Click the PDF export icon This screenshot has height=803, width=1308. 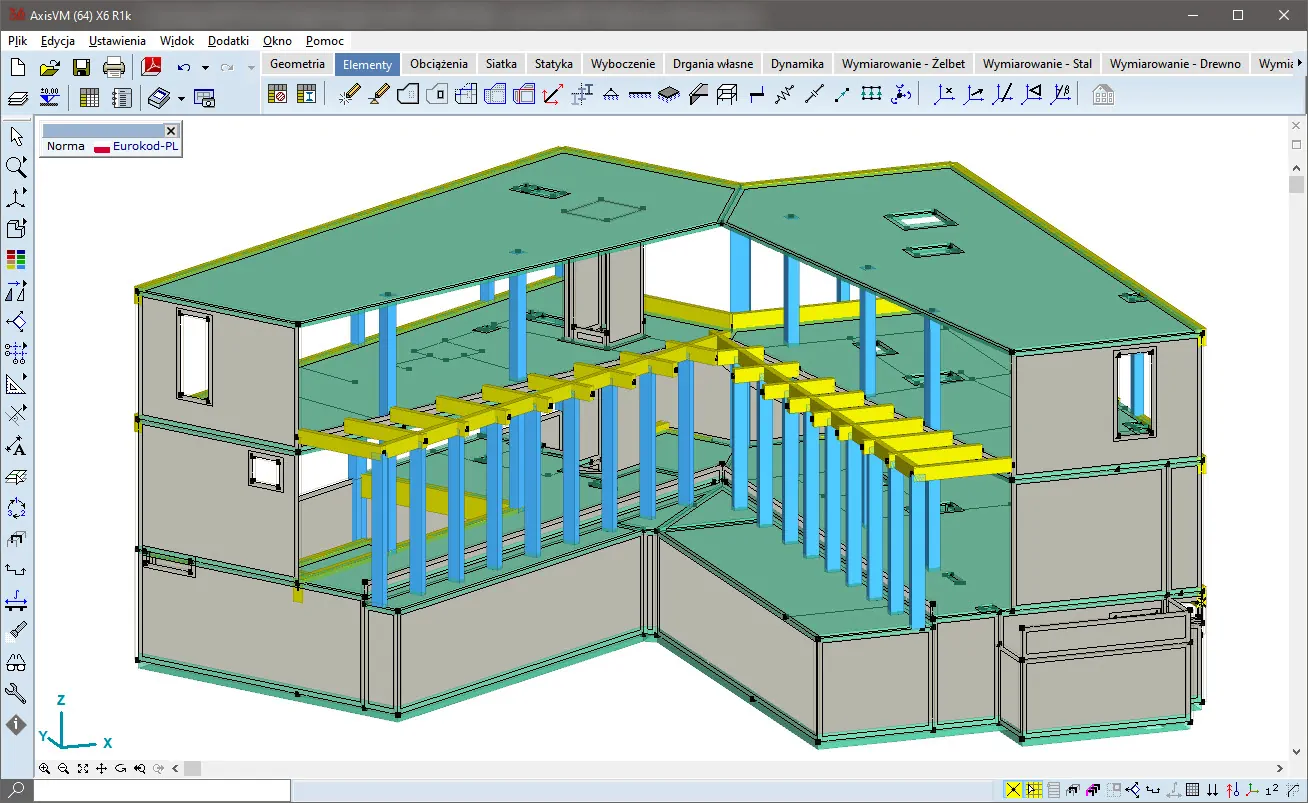(x=151, y=67)
